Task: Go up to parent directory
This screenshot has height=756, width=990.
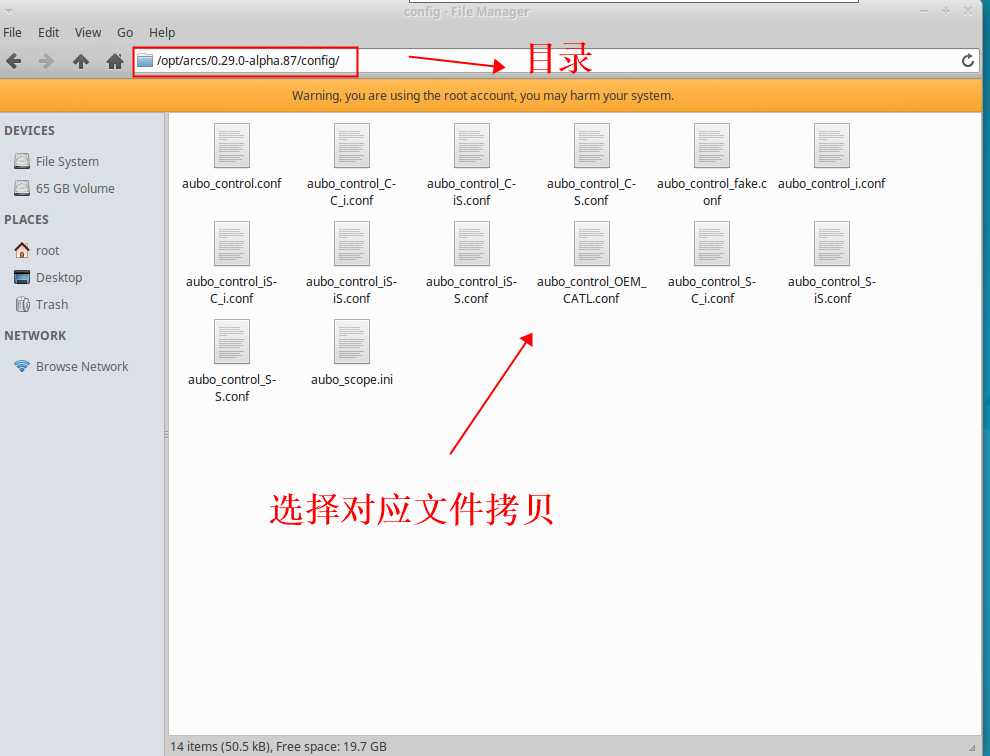Action: coord(81,61)
